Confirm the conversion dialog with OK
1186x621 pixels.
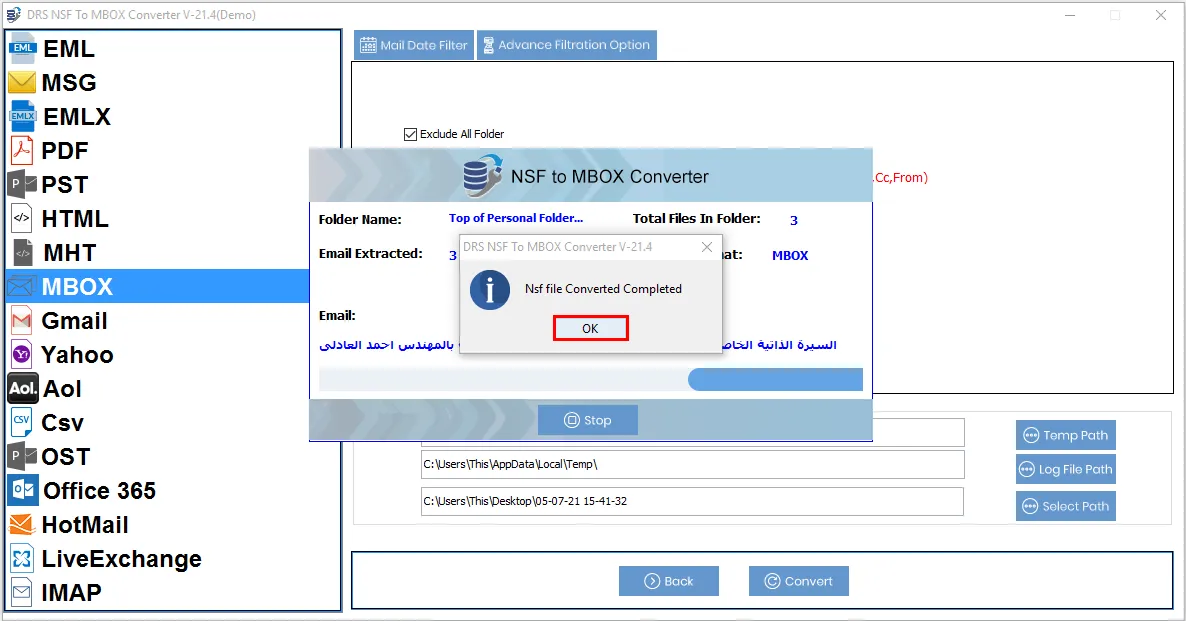pyautogui.click(x=590, y=328)
